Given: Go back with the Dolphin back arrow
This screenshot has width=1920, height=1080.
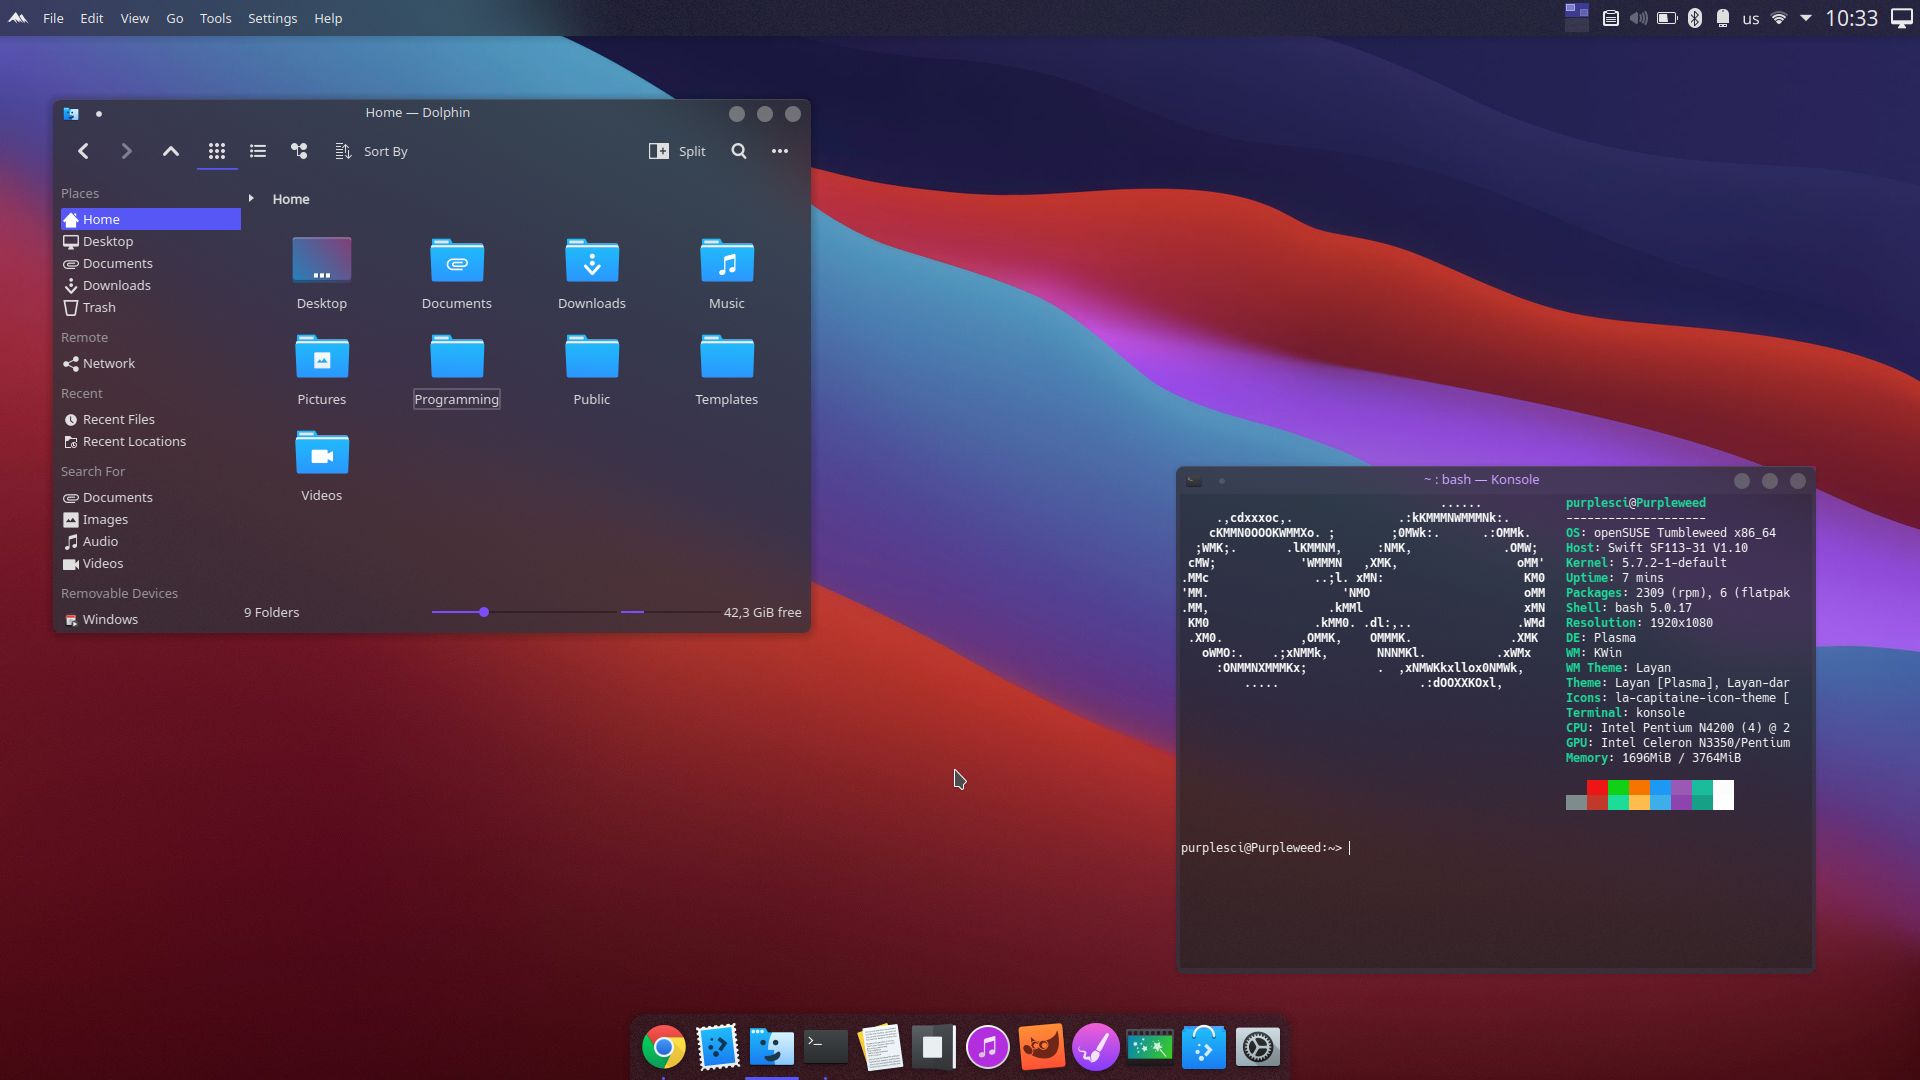Looking at the screenshot, I should (x=83, y=151).
